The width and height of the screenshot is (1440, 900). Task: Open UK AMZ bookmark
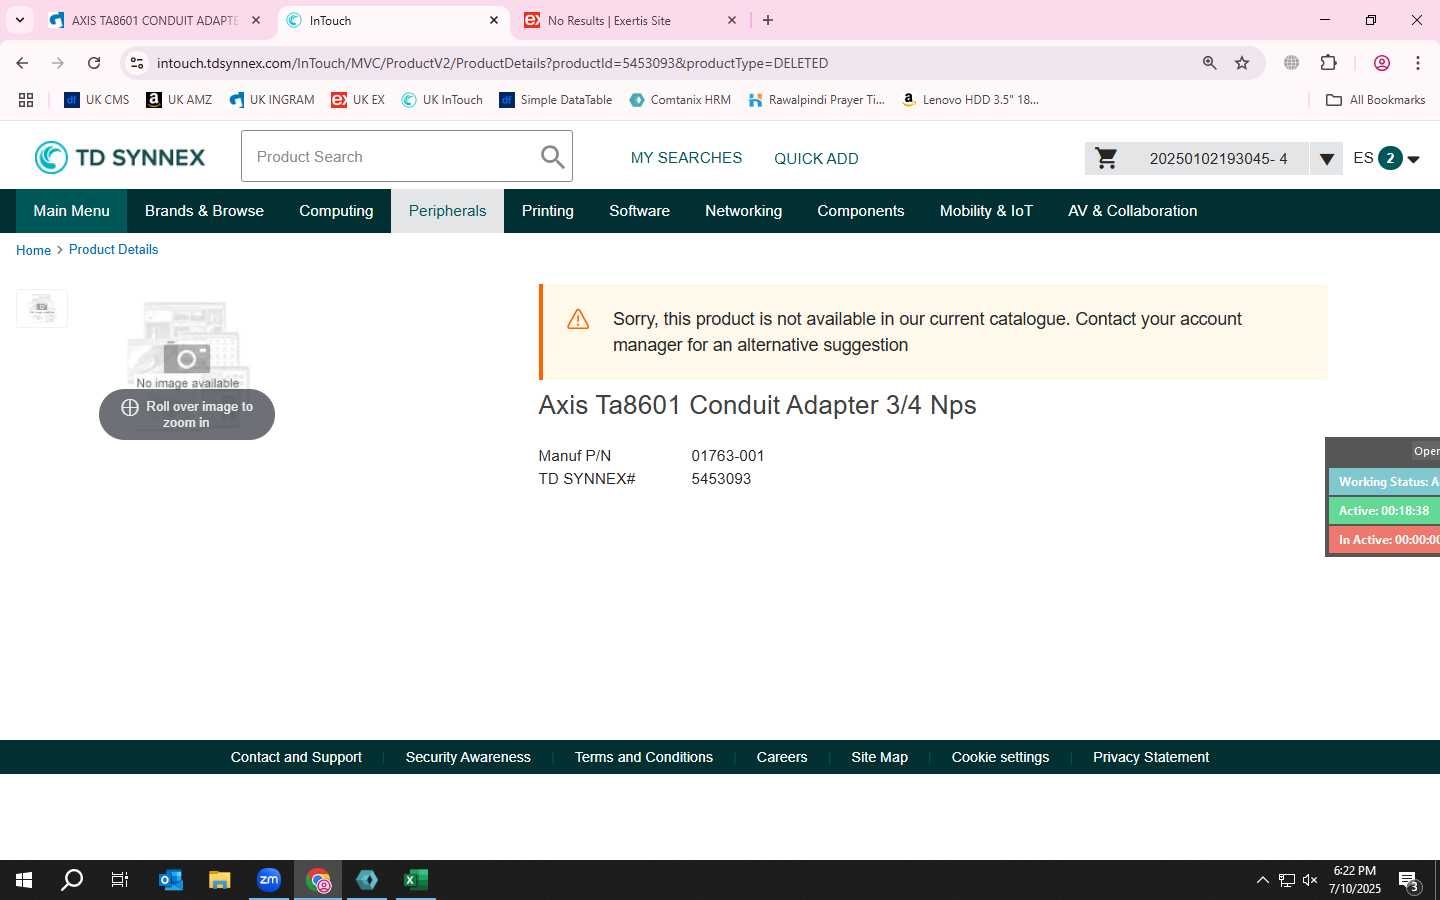(x=179, y=100)
